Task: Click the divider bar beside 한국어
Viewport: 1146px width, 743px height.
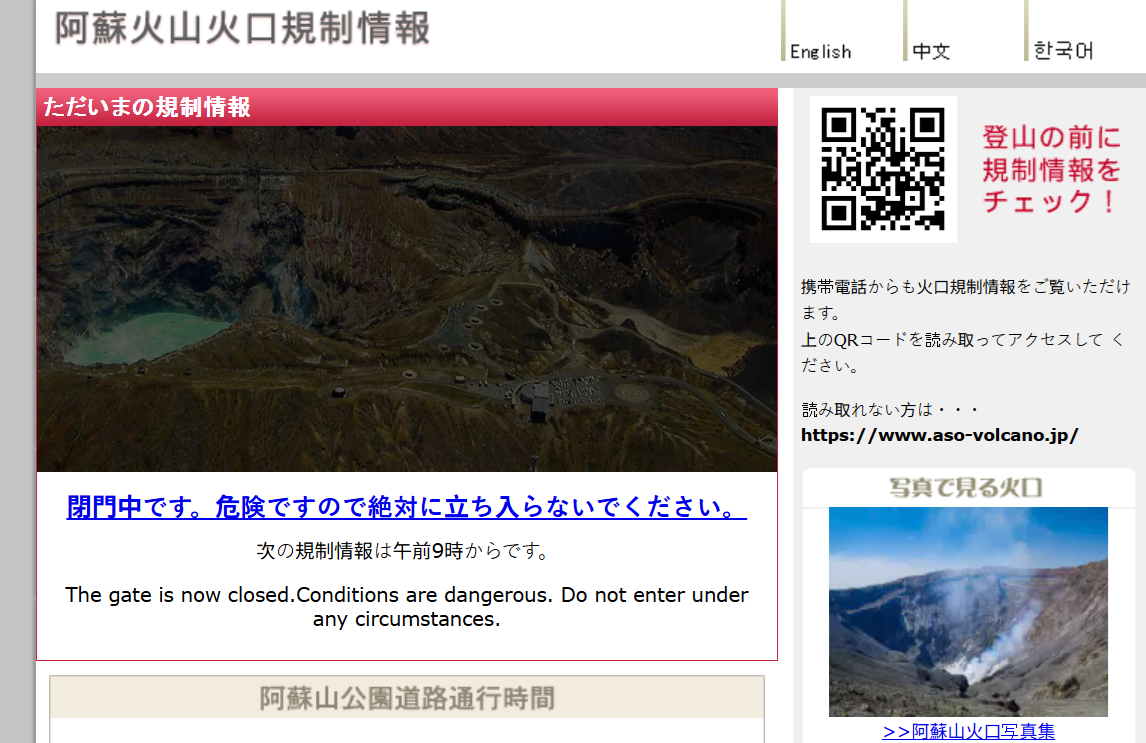Action: (1027, 31)
